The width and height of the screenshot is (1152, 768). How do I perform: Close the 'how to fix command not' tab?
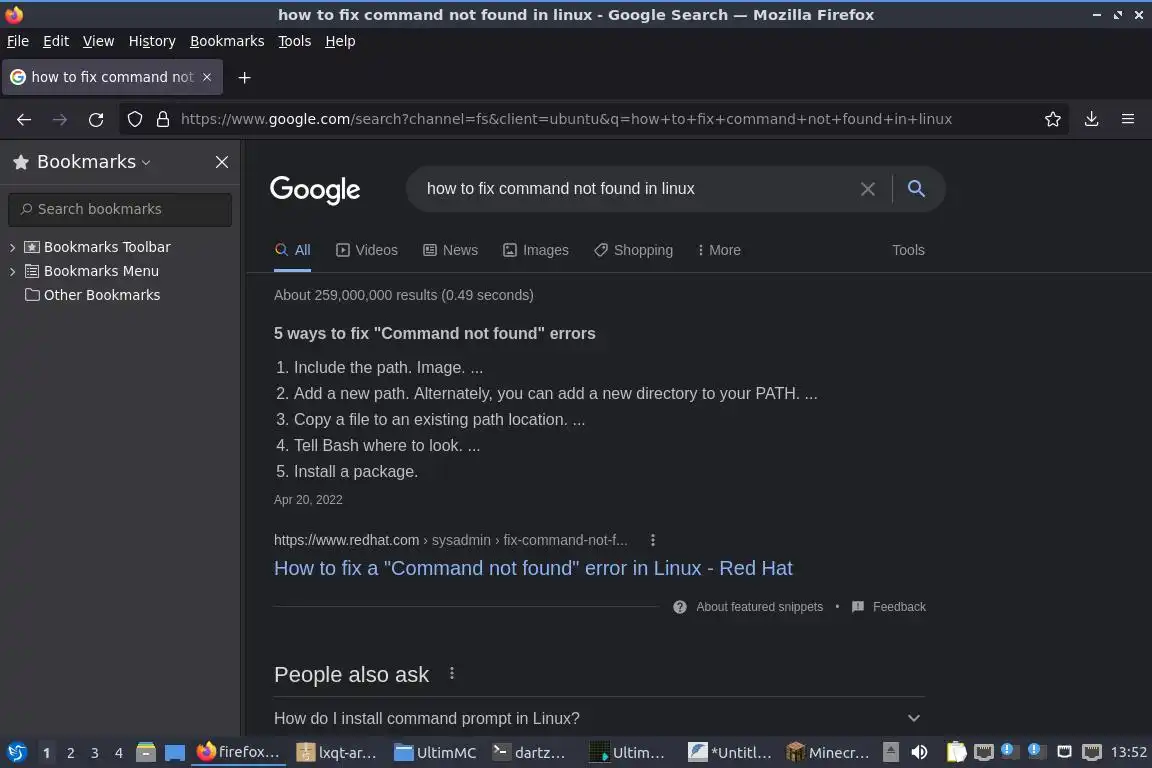pyautogui.click(x=207, y=77)
